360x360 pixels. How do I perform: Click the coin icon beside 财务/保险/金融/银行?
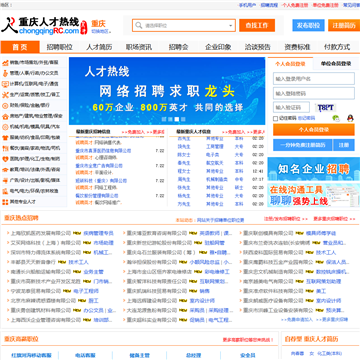(x=5, y=105)
